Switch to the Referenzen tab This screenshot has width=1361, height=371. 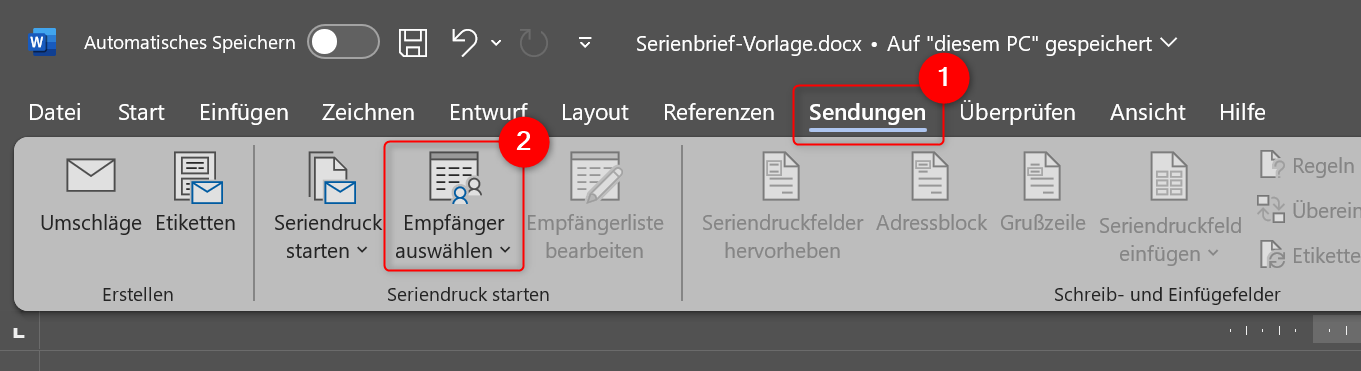point(719,112)
